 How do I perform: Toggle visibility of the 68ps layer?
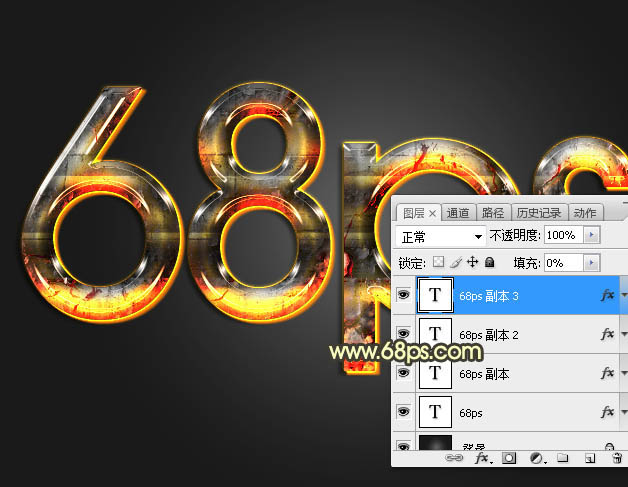403,411
